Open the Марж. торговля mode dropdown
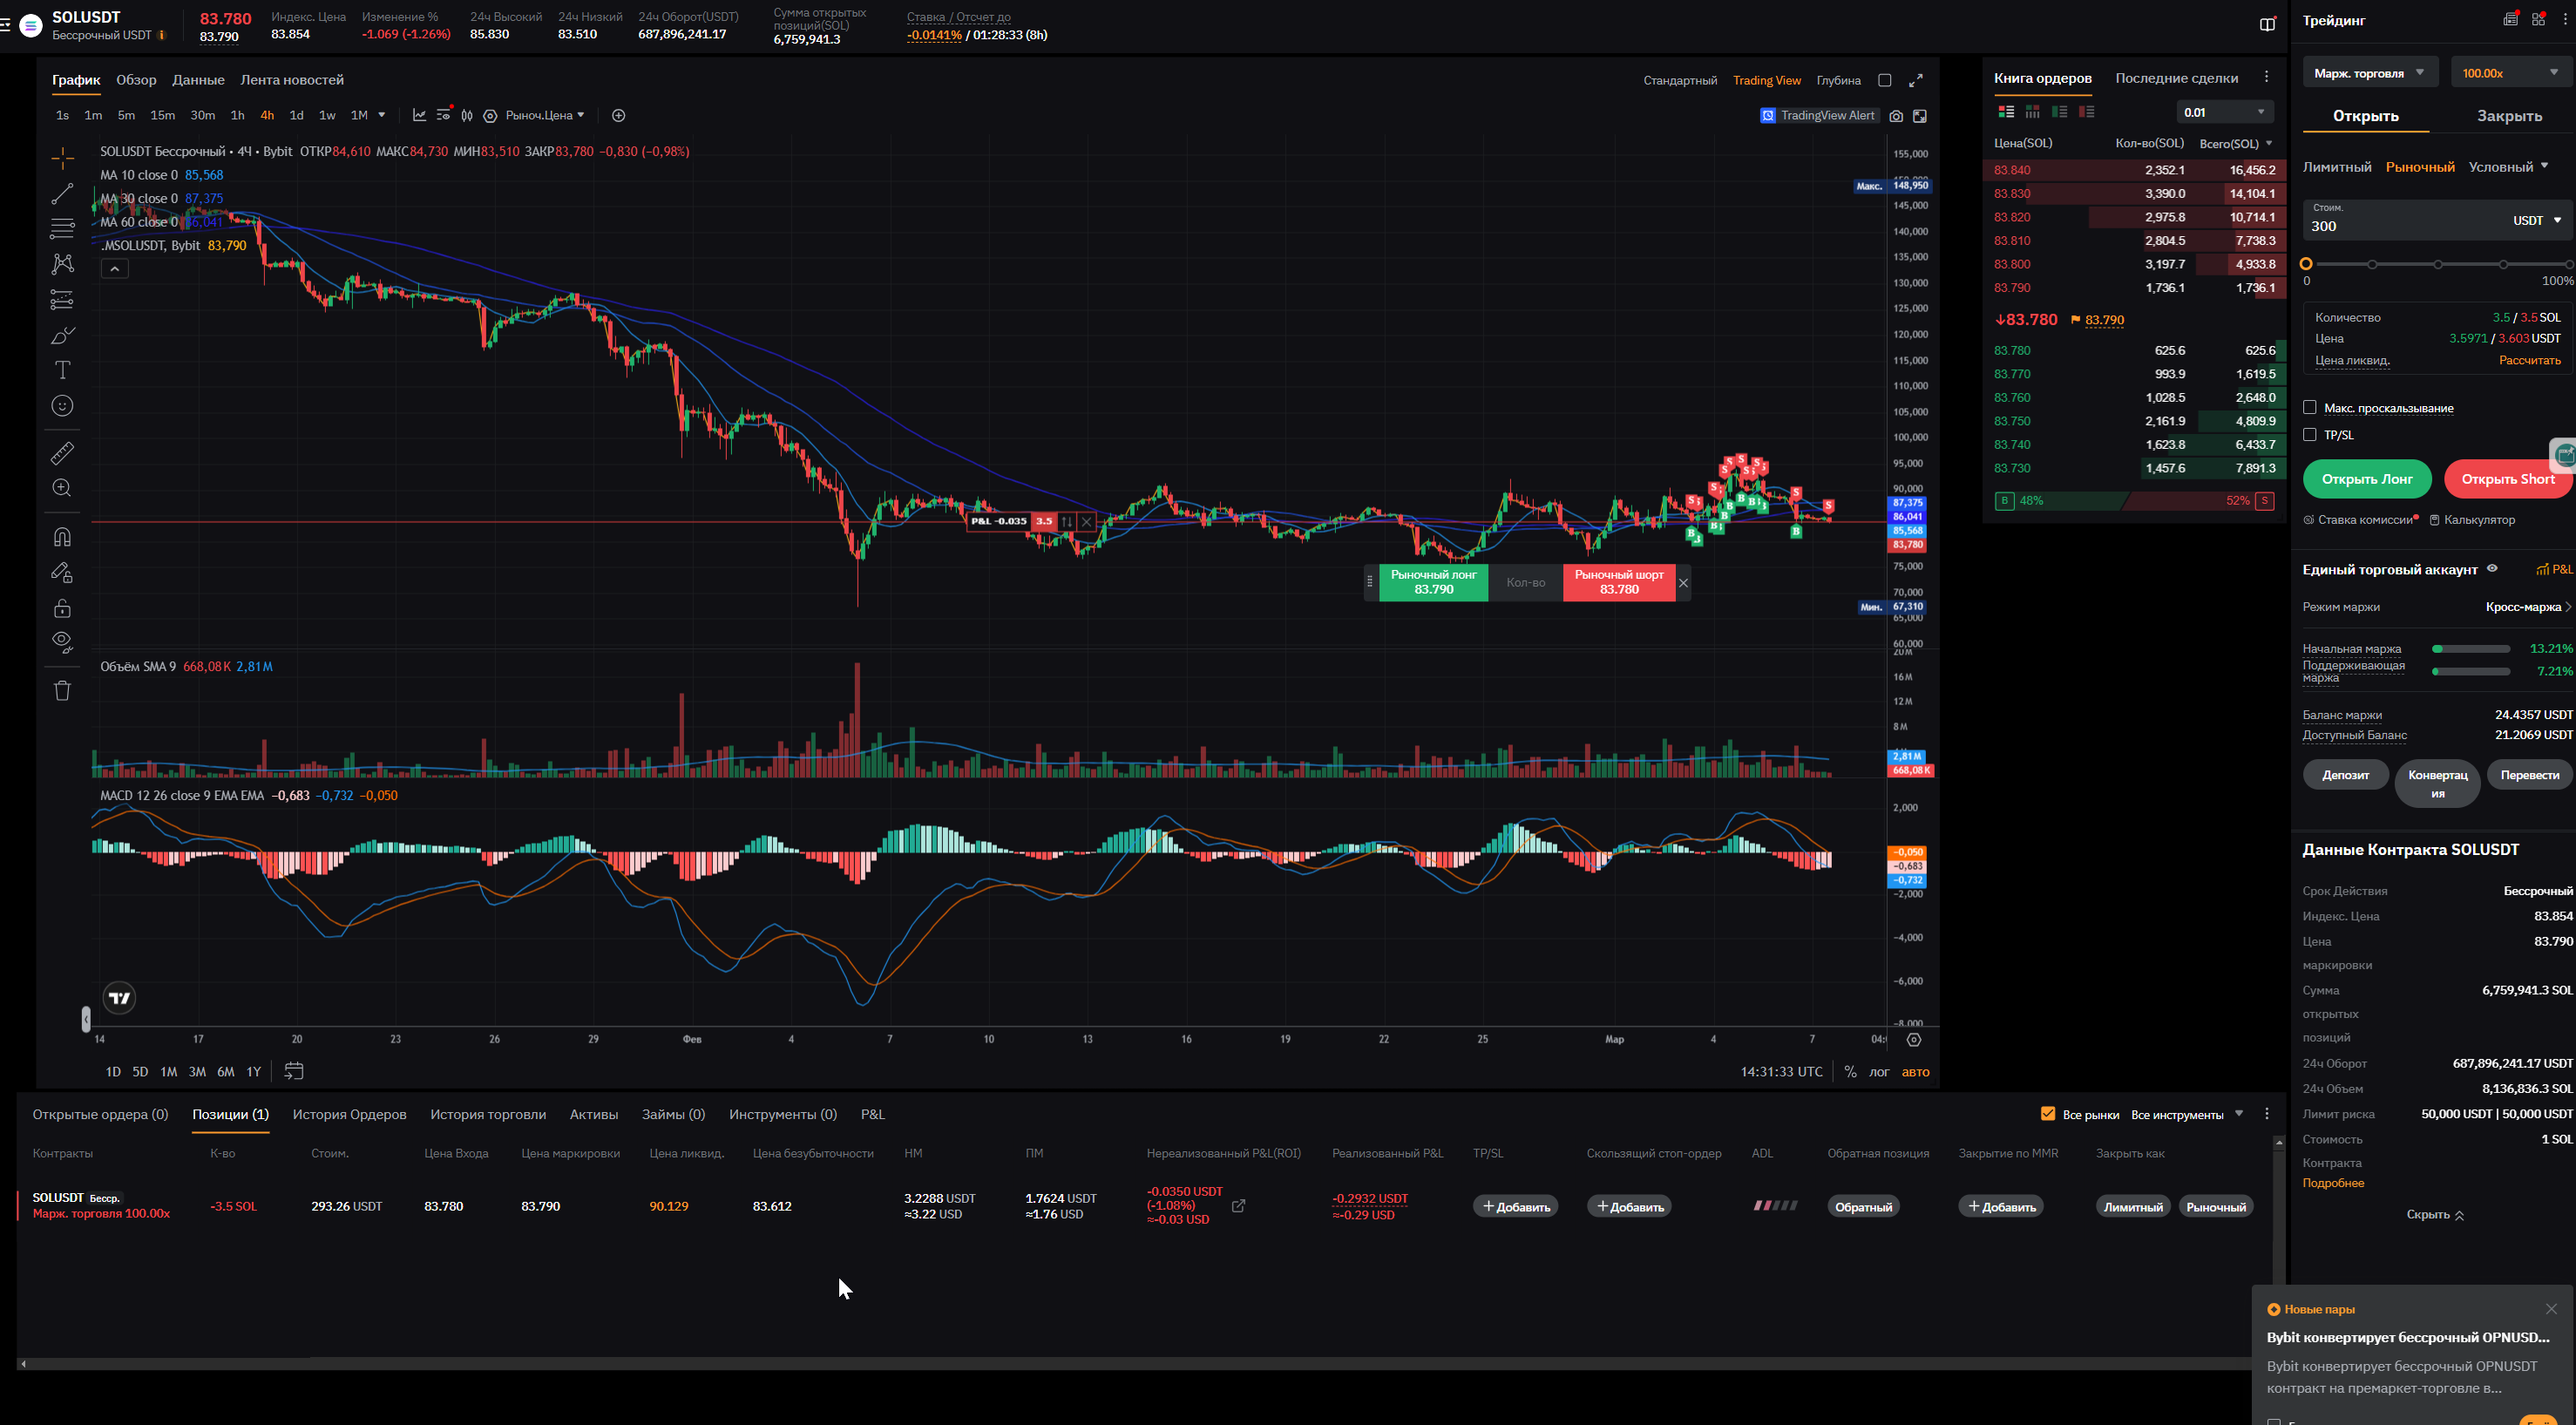Image resolution: width=2576 pixels, height=1425 pixels. coord(2368,73)
